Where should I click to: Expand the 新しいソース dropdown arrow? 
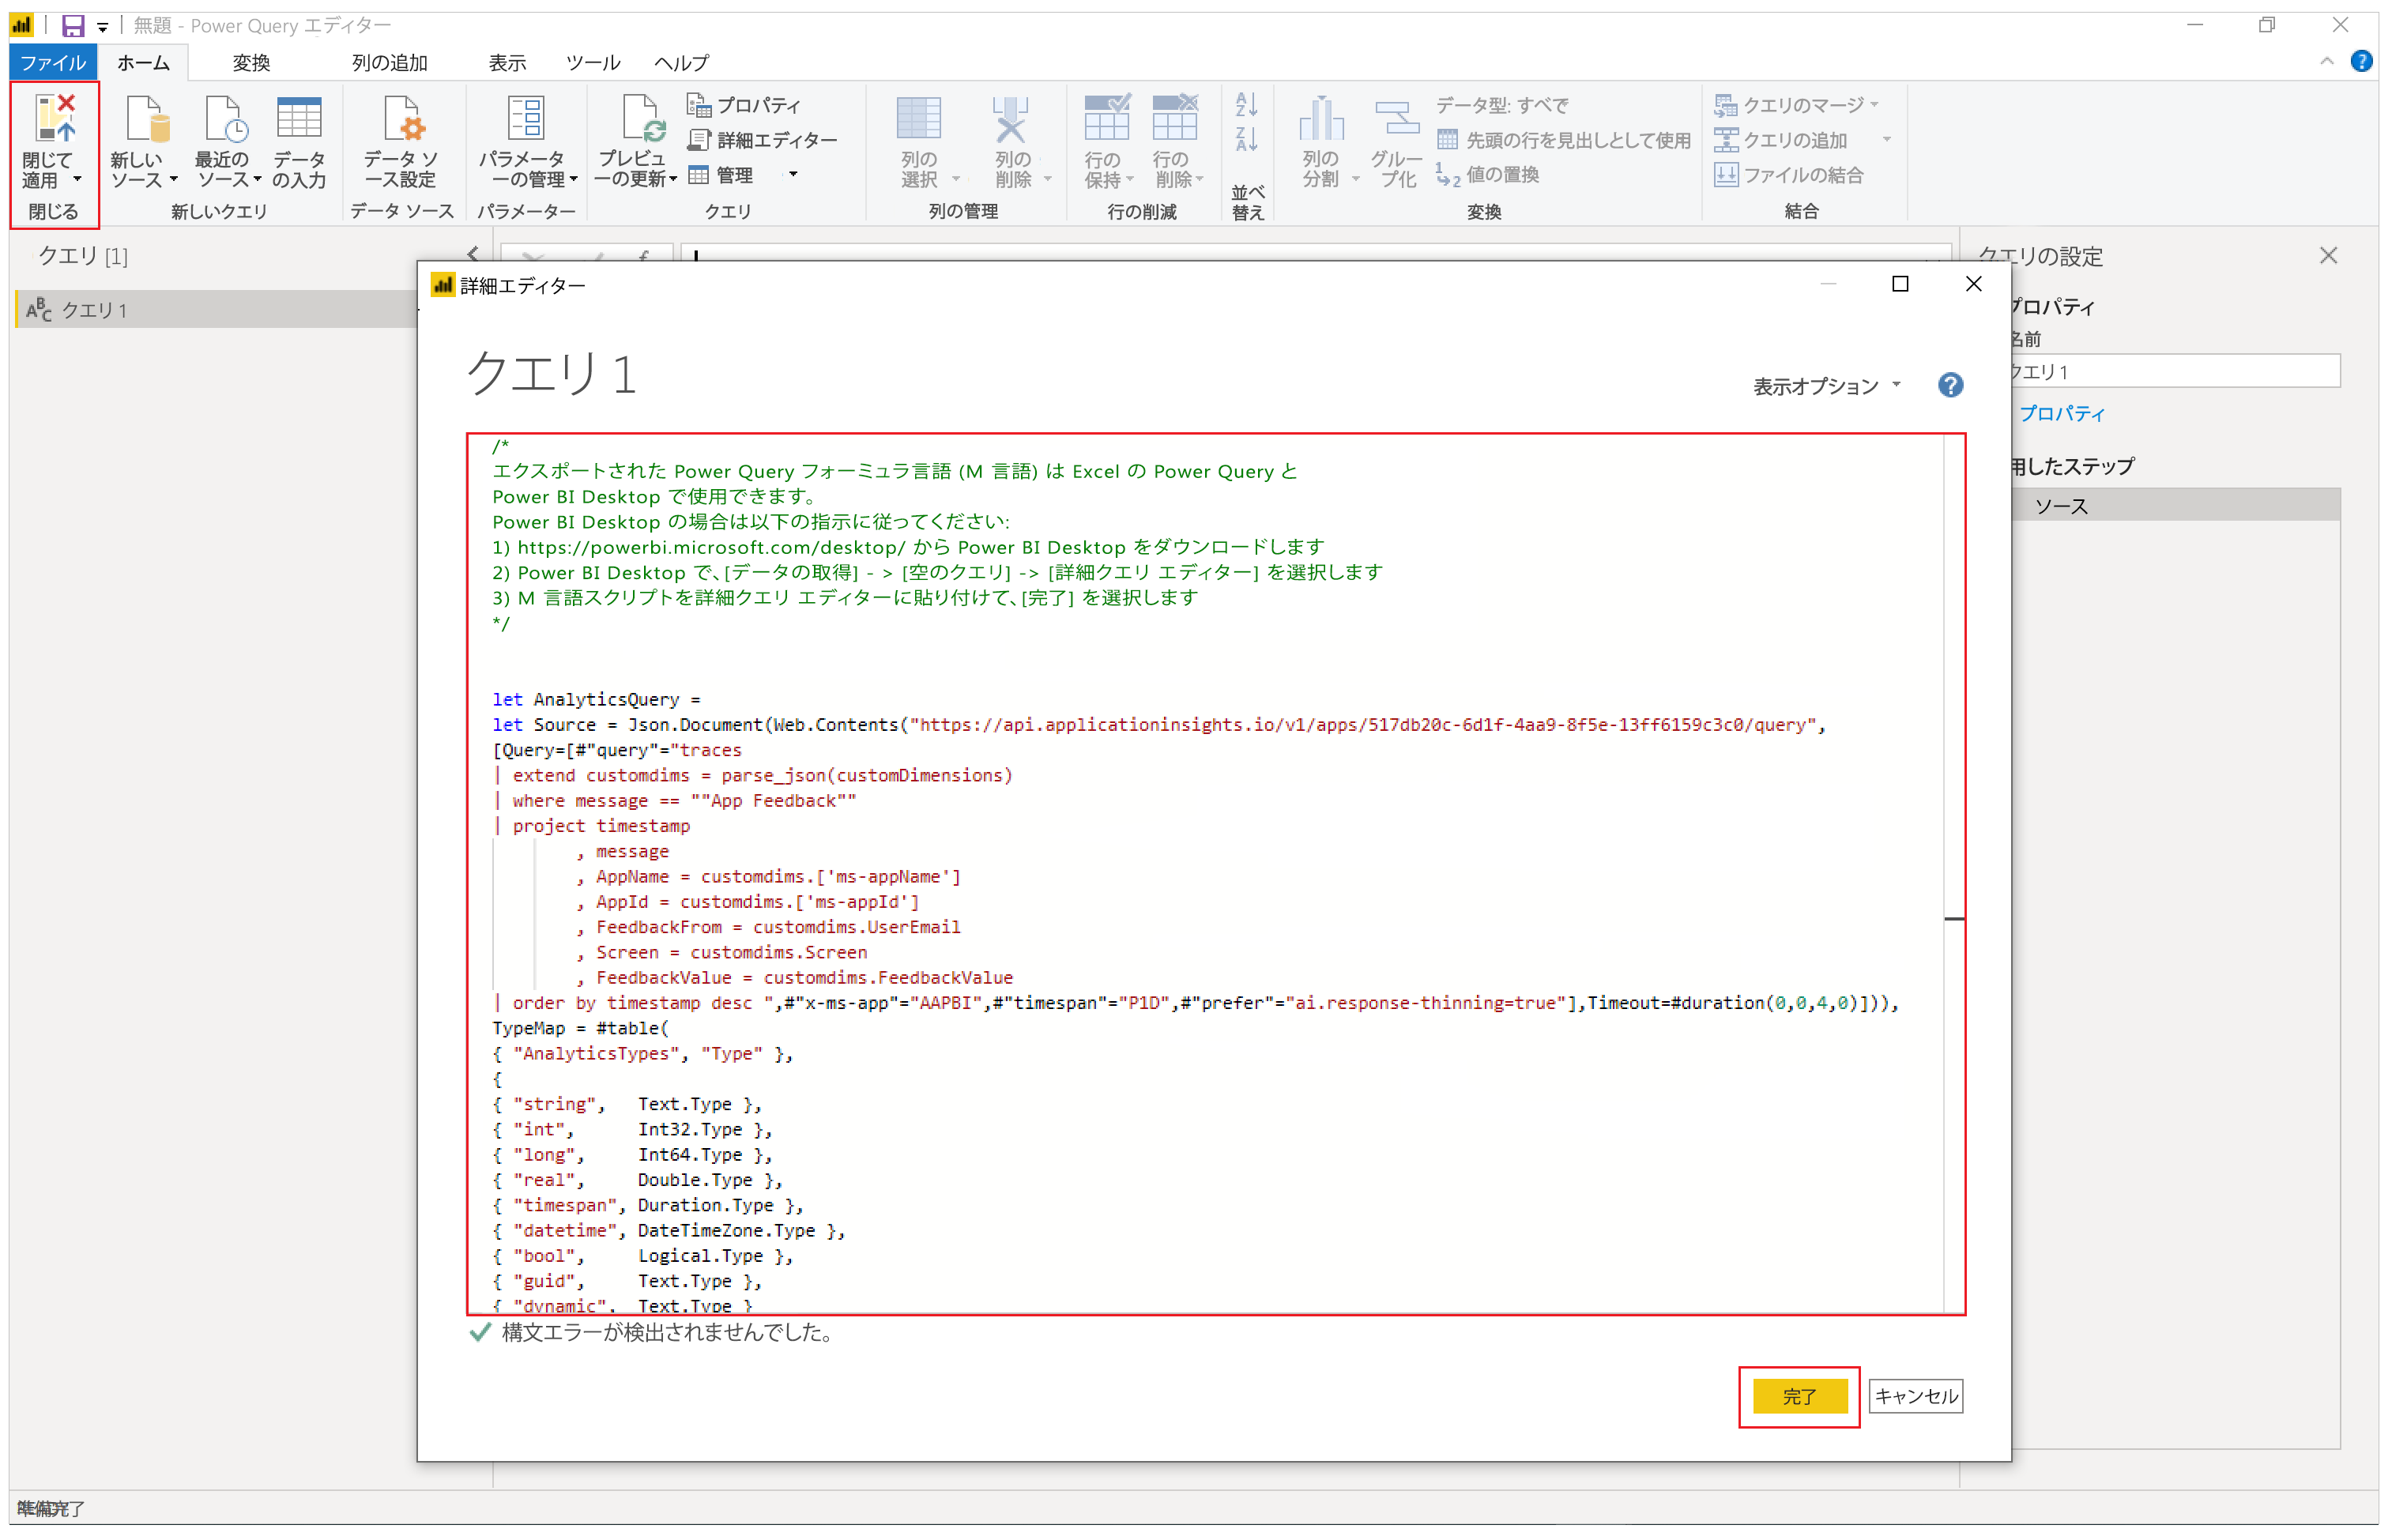point(173,180)
